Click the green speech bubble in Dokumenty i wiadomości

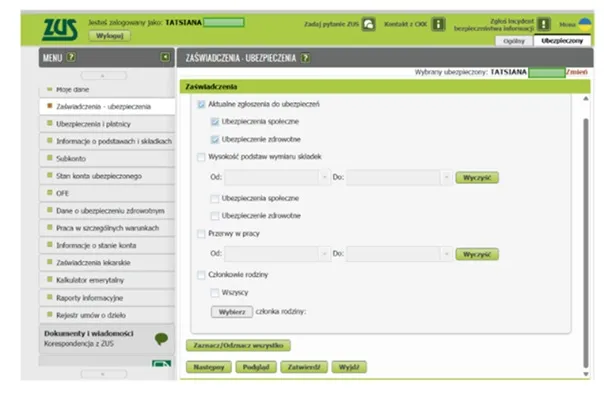[161, 339]
